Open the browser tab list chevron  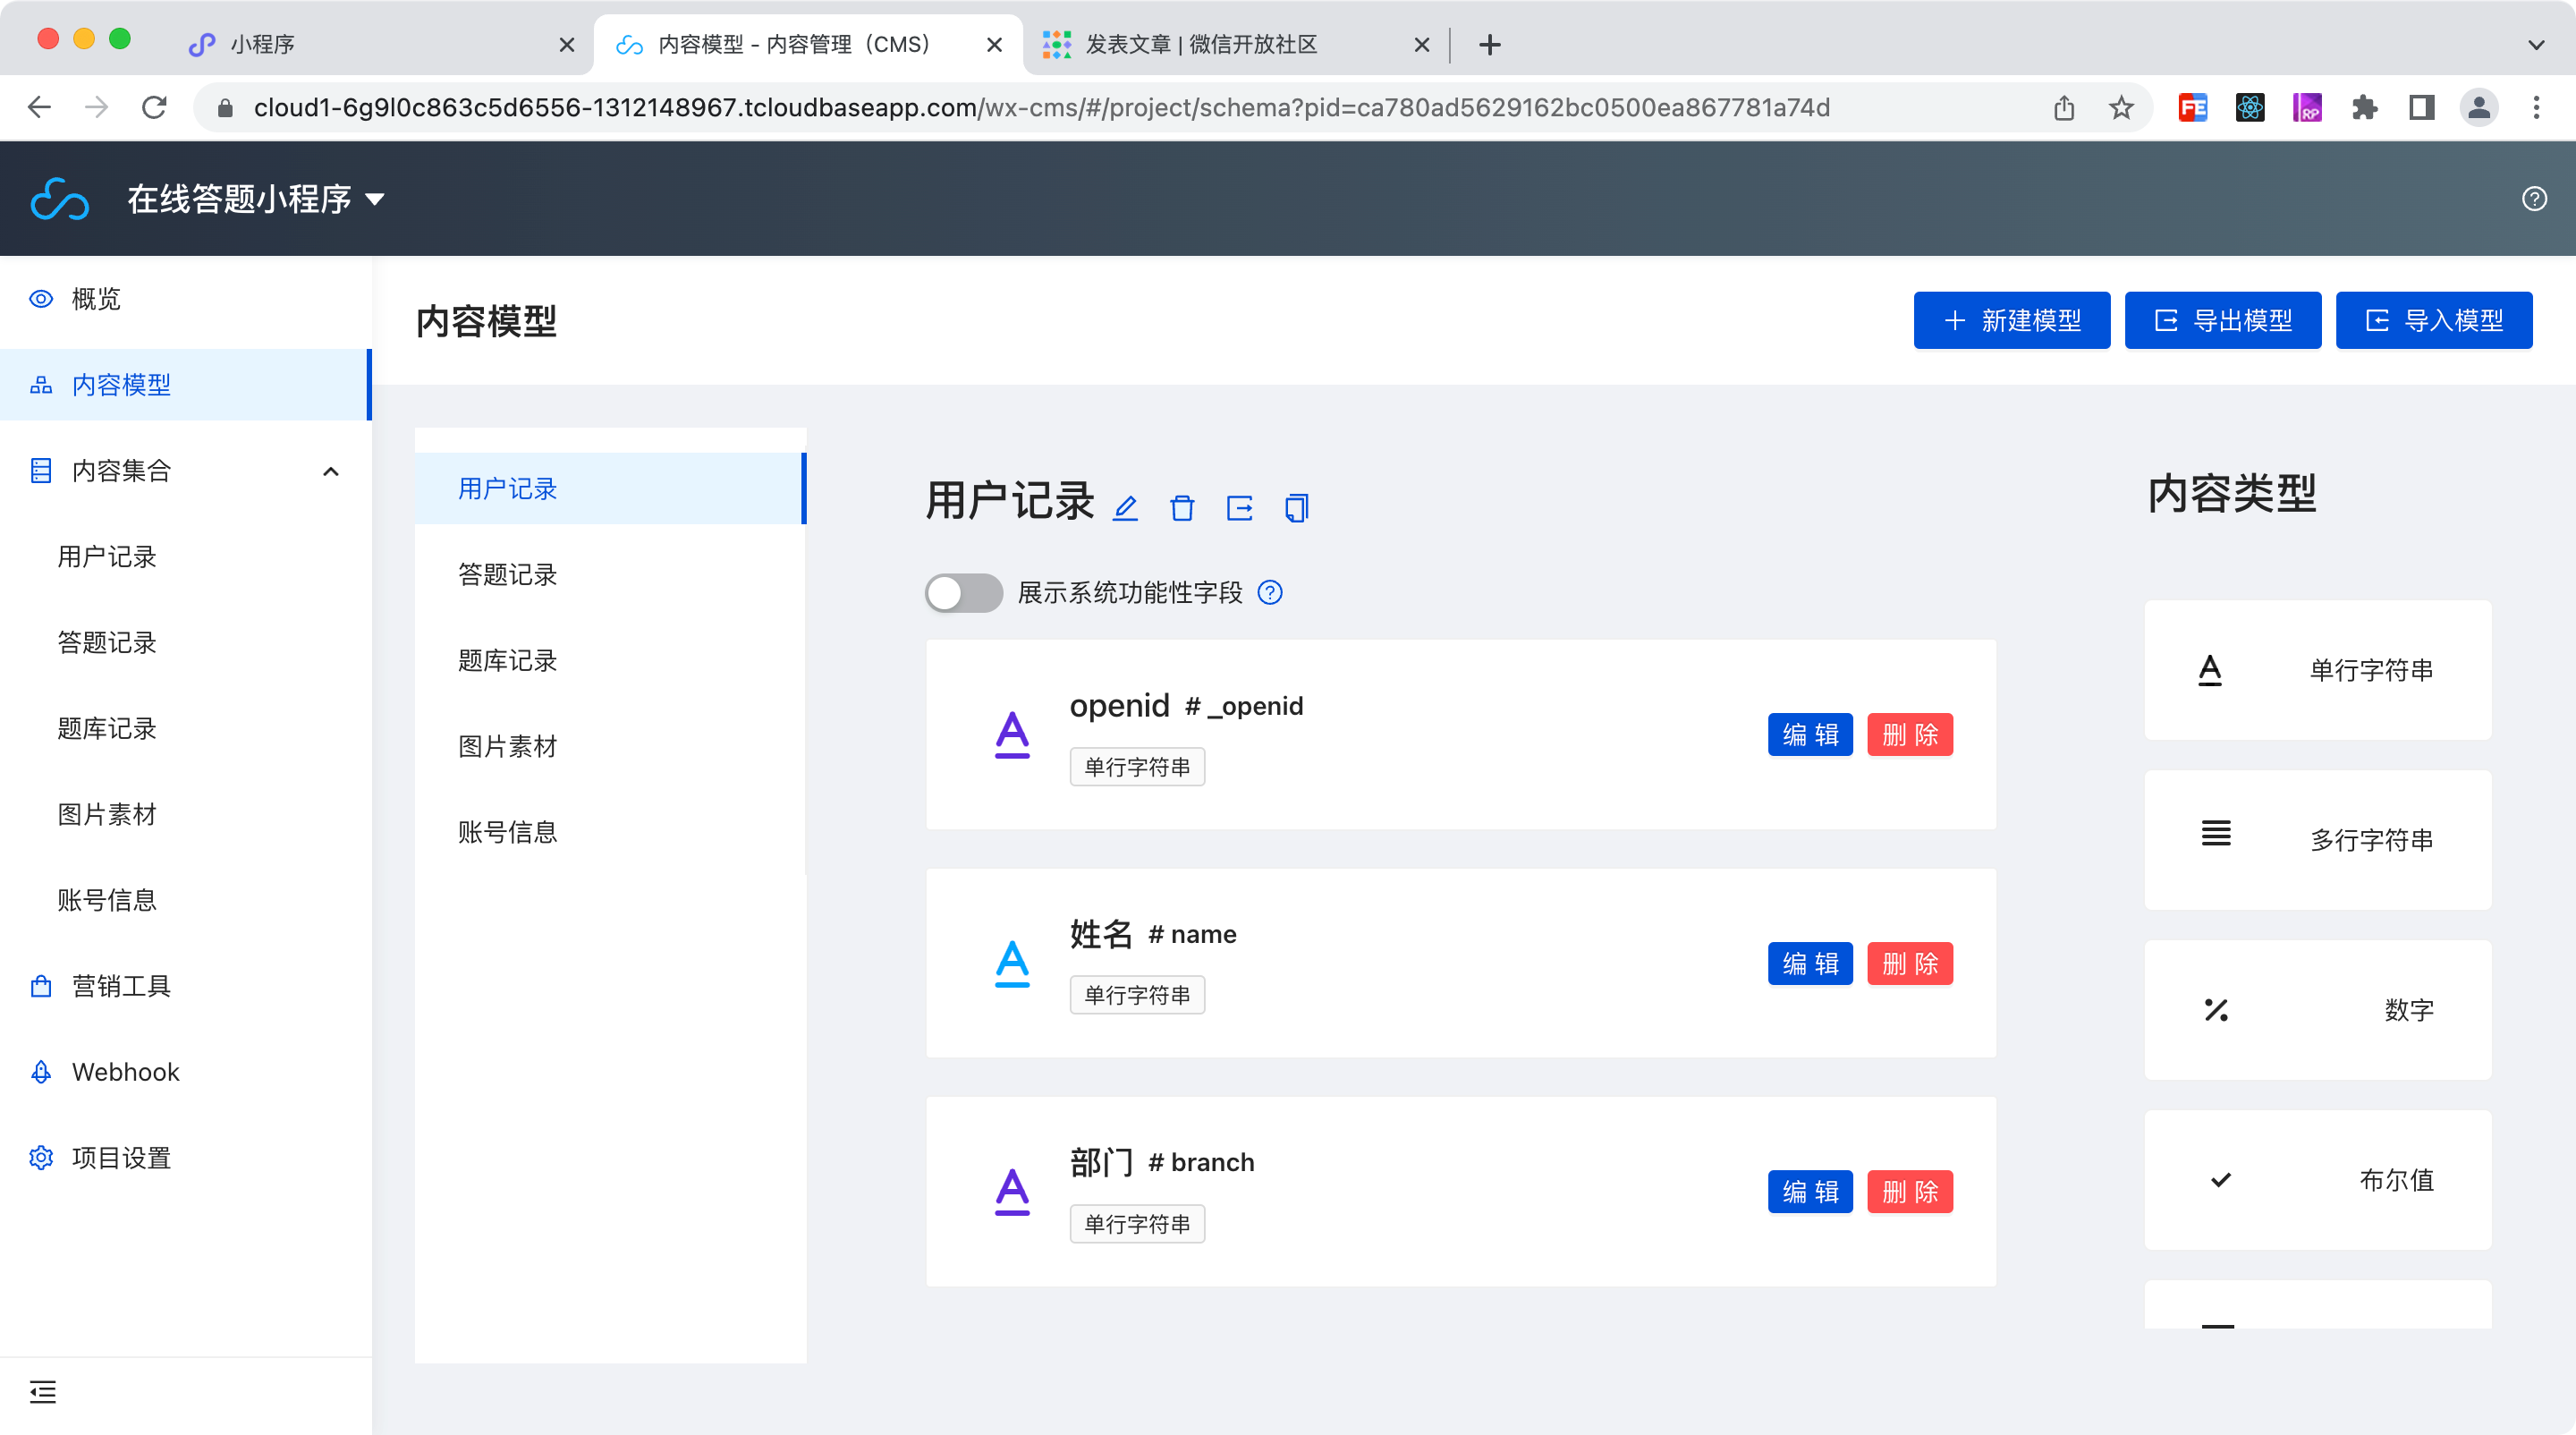tap(2535, 44)
